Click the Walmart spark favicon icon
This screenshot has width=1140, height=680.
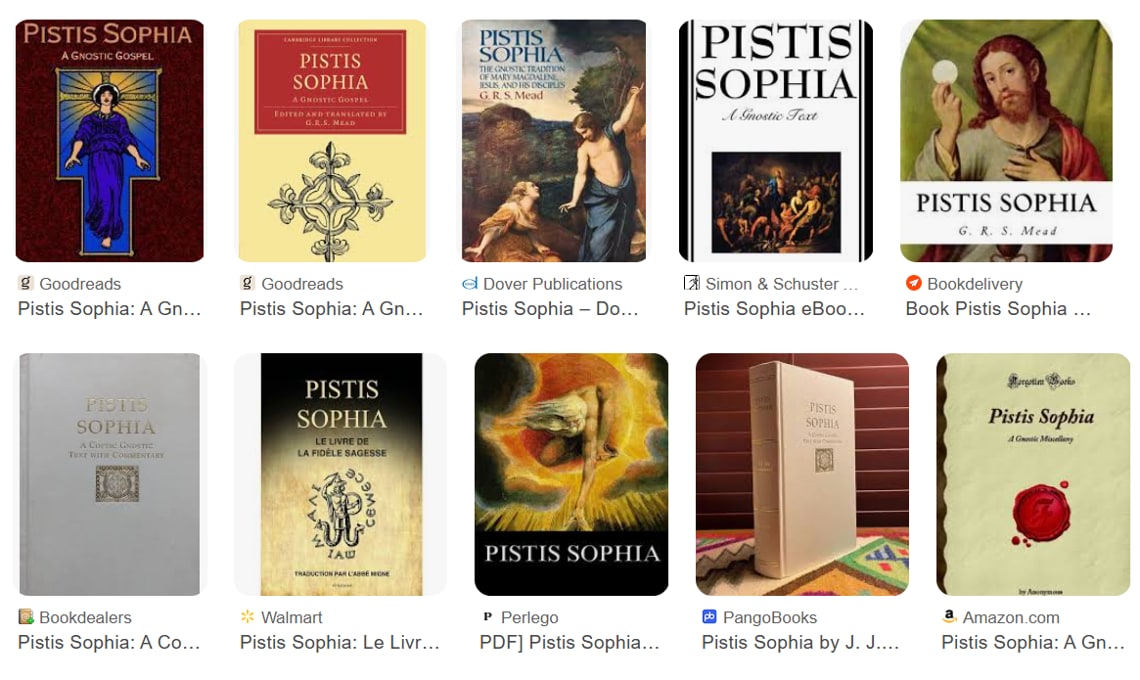pyautogui.click(x=248, y=617)
